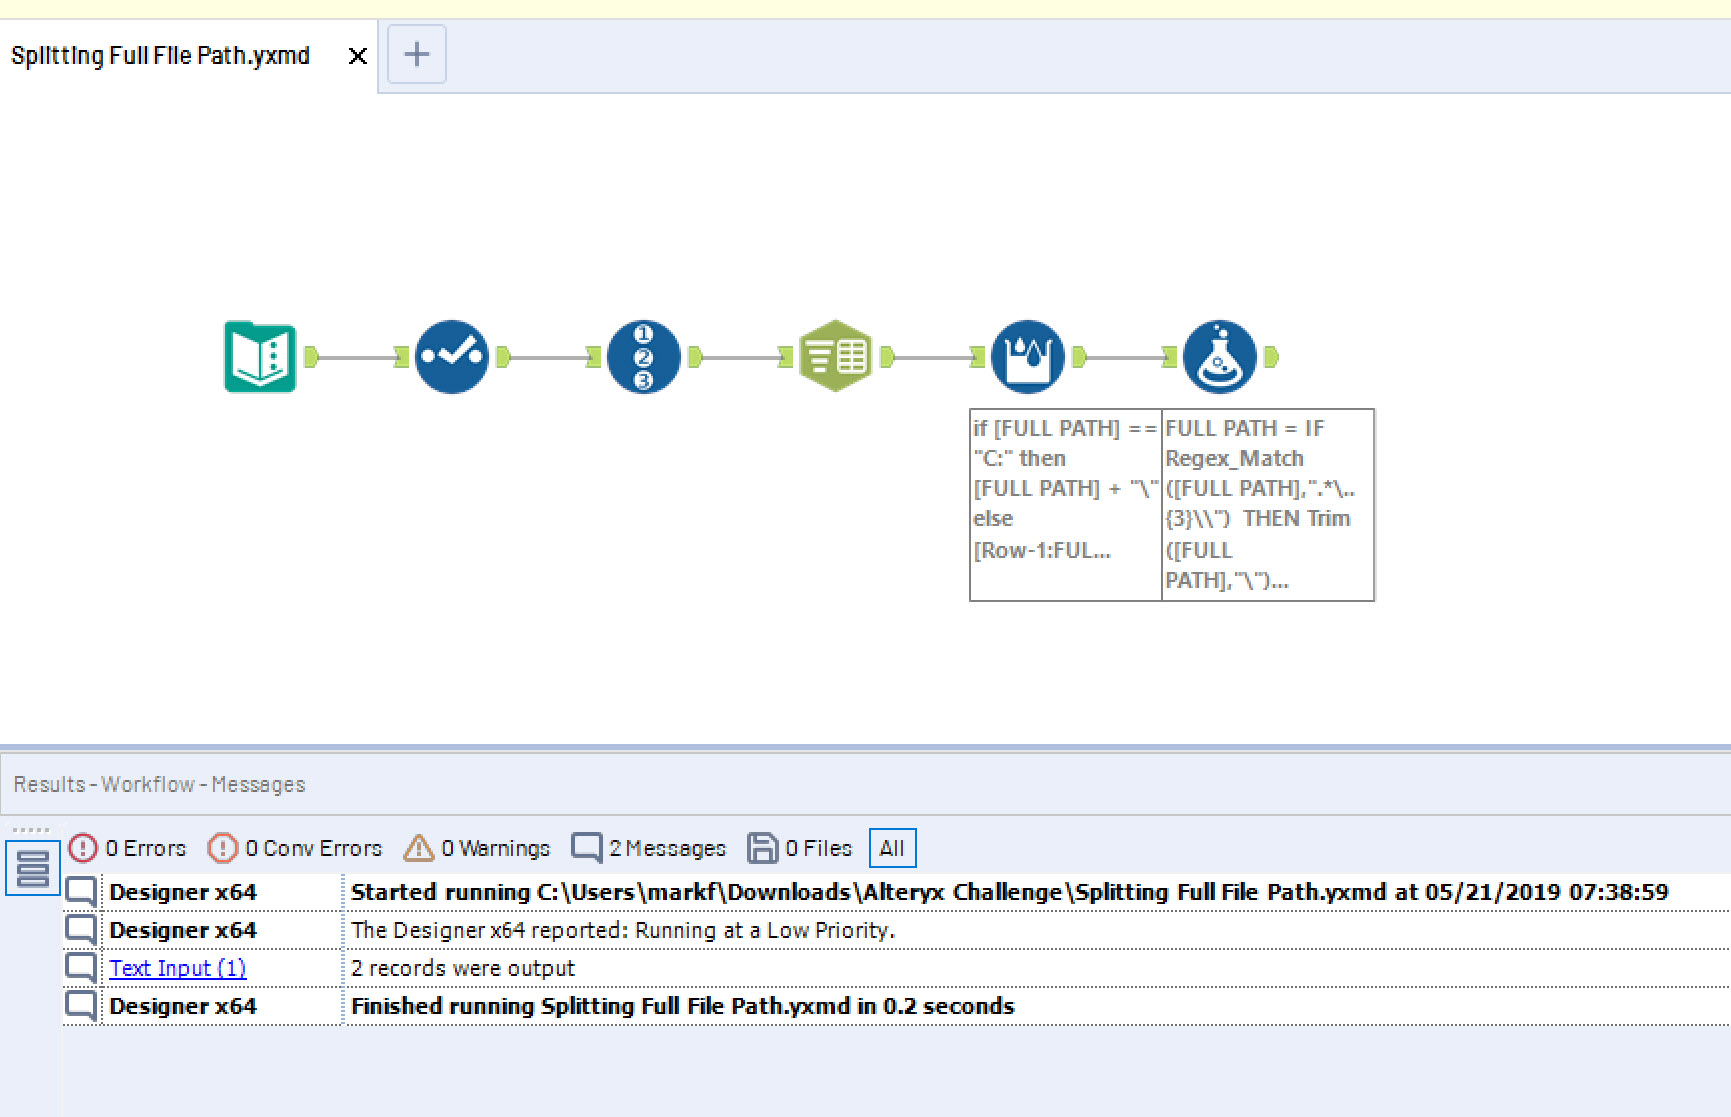Open the Text Input (1) link
1731x1117 pixels.
click(x=177, y=967)
